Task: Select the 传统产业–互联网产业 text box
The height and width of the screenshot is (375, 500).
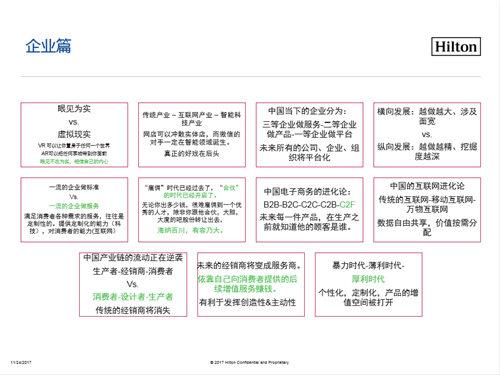Action: pos(192,135)
